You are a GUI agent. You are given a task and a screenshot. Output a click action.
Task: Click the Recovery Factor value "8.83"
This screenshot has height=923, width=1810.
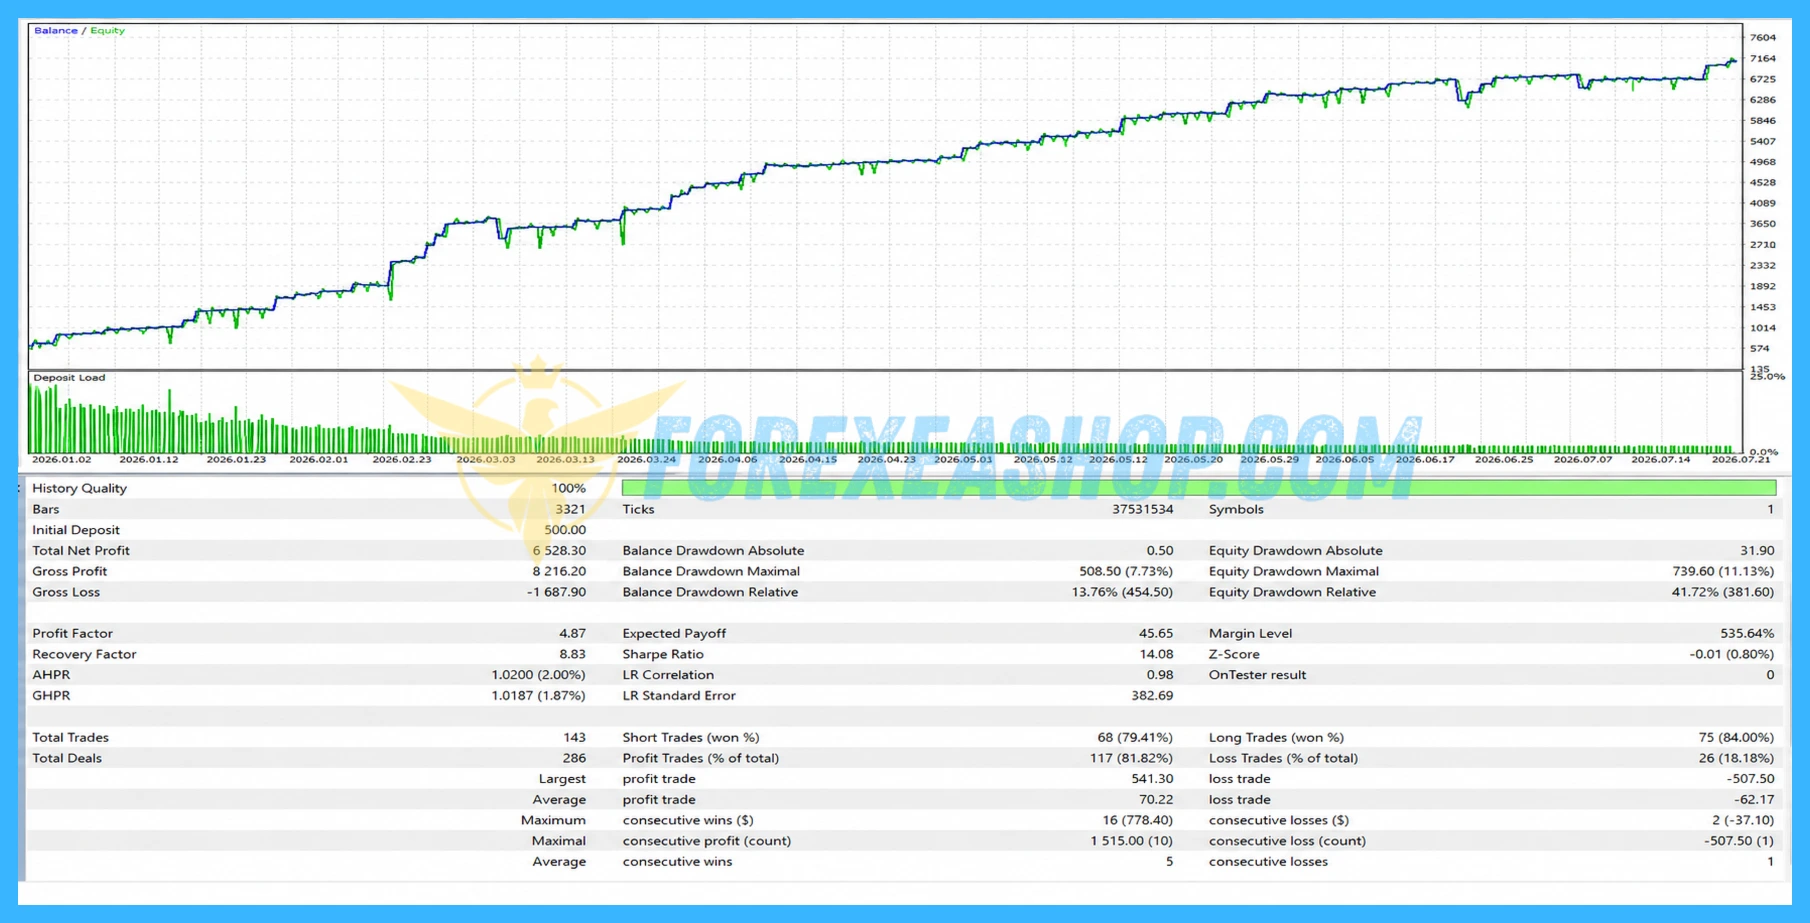pos(572,654)
